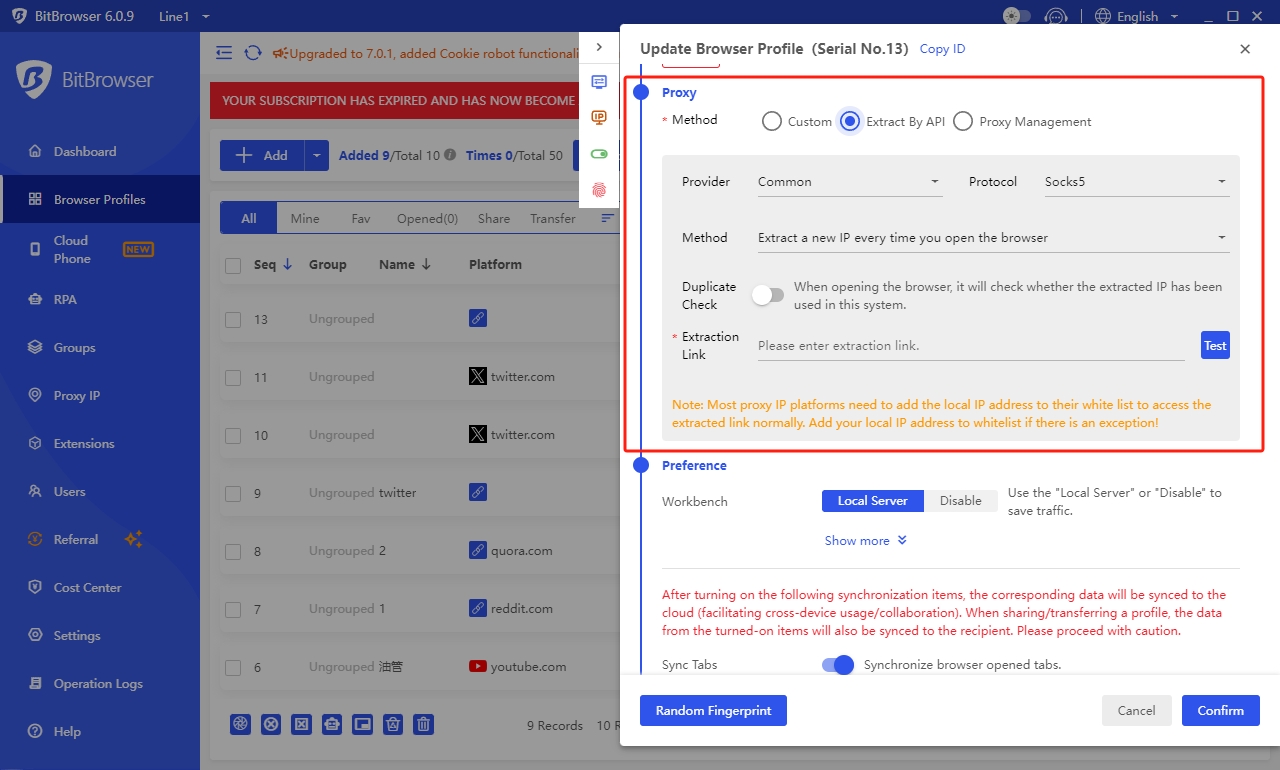Switch to the Mine tab
The height and width of the screenshot is (770, 1280).
click(305, 218)
